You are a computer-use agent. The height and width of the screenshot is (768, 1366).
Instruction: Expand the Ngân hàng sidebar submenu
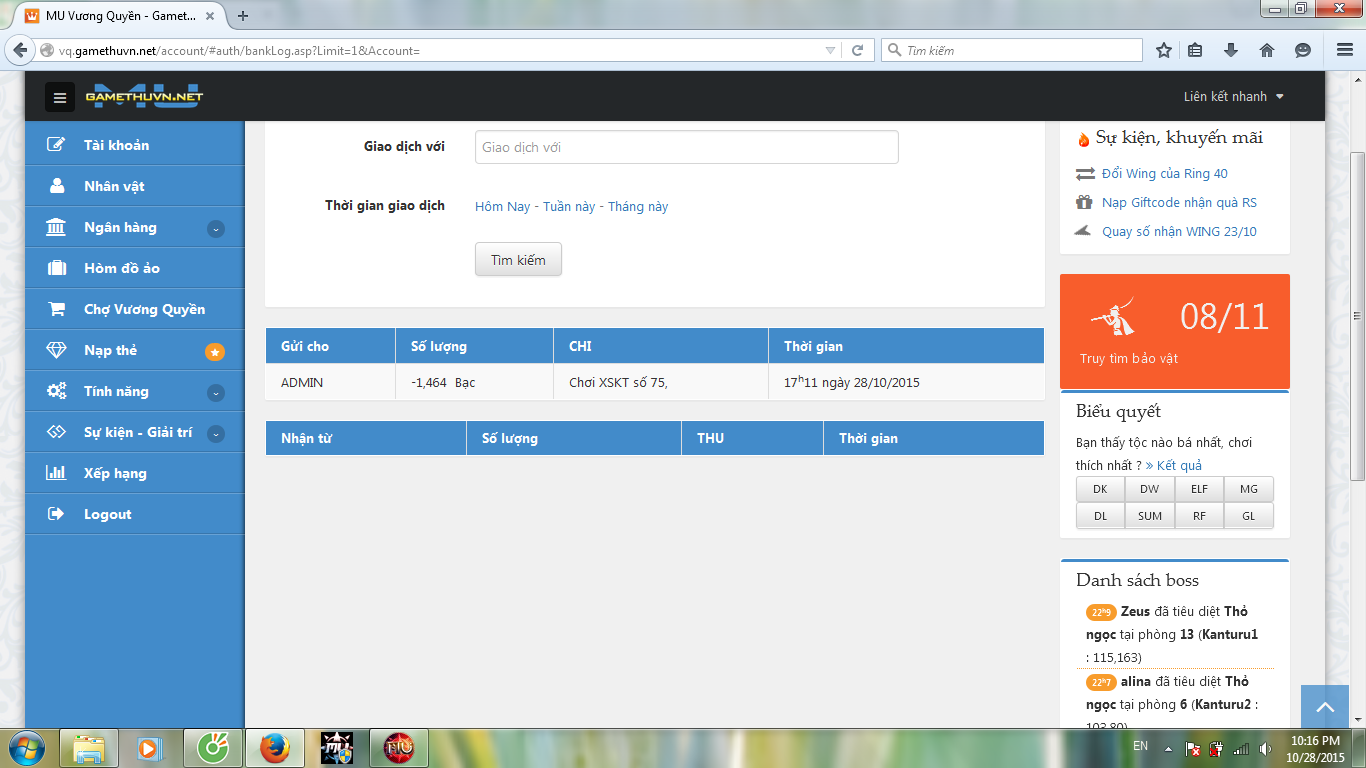coord(215,228)
